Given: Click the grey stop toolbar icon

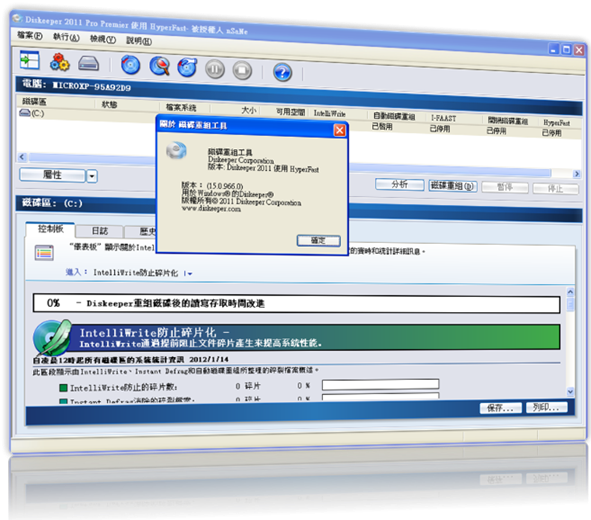Looking at the screenshot, I should [x=242, y=70].
